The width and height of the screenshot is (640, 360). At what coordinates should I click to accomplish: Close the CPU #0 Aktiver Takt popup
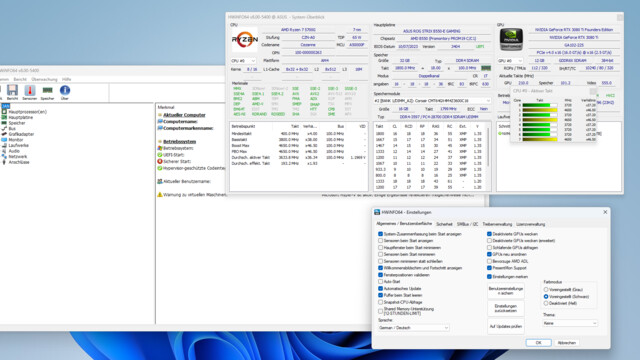point(593,91)
